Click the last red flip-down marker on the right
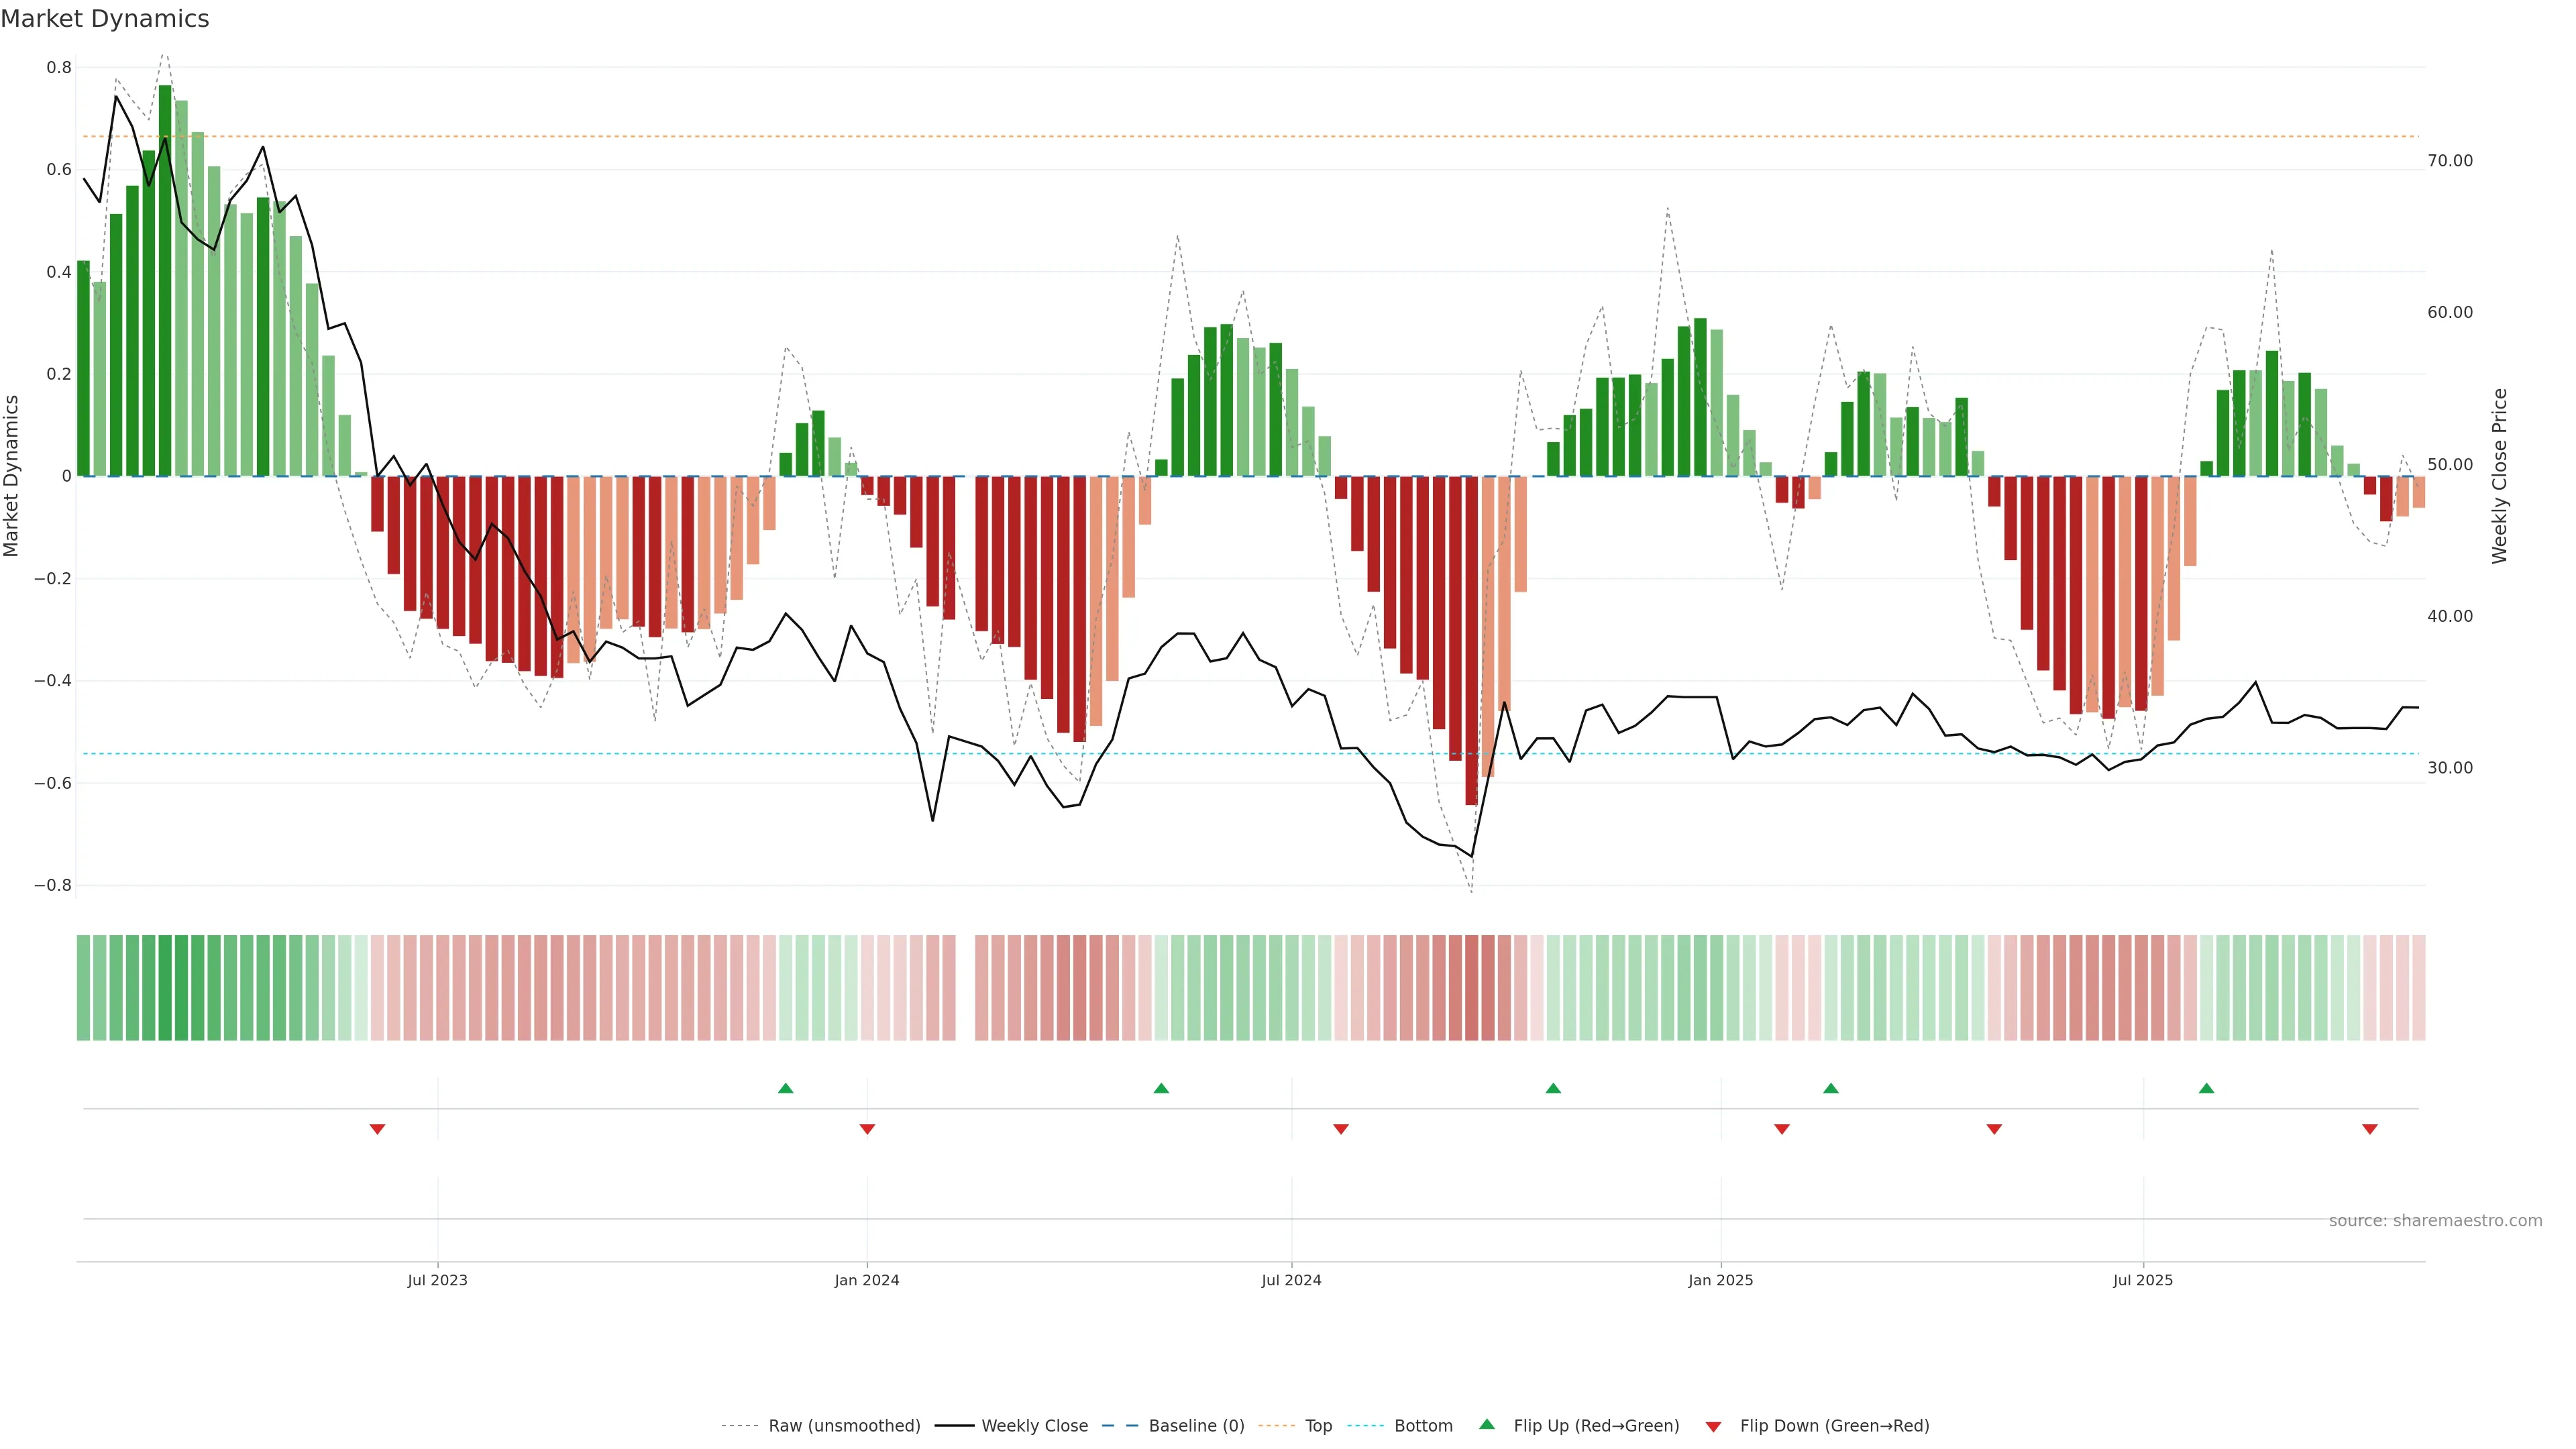This screenshot has height=1449, width=2576. [2369, 1129]
